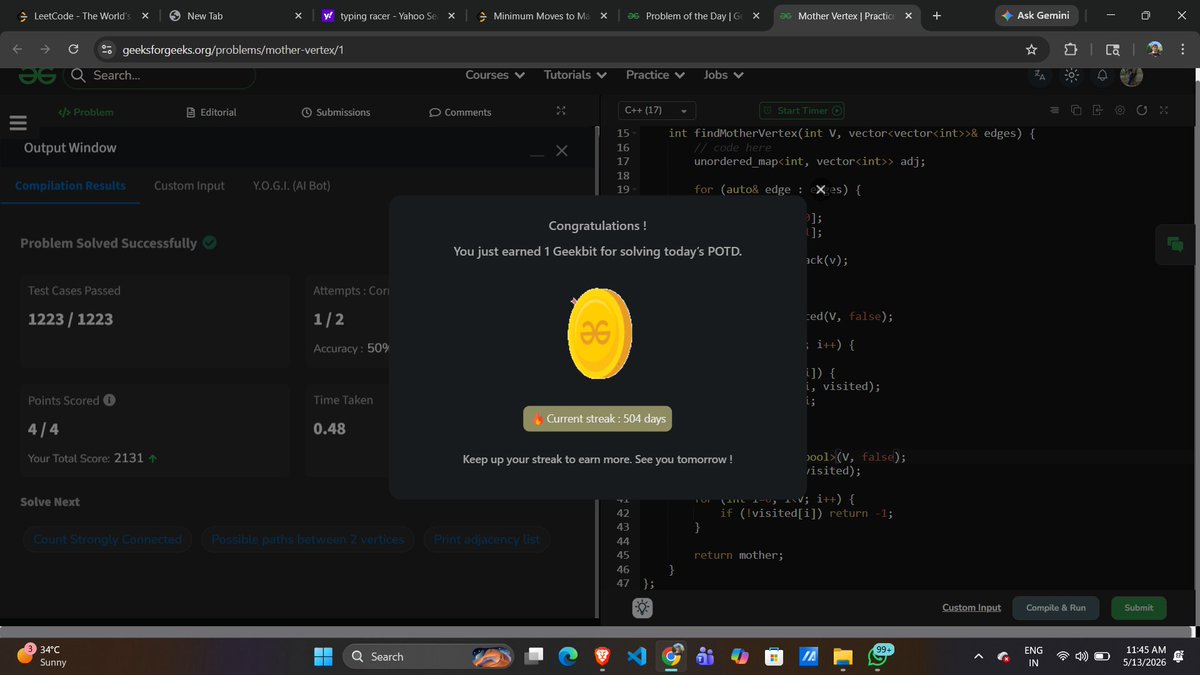
Task: Close the Output Window panel
Action: coord(561,150)
